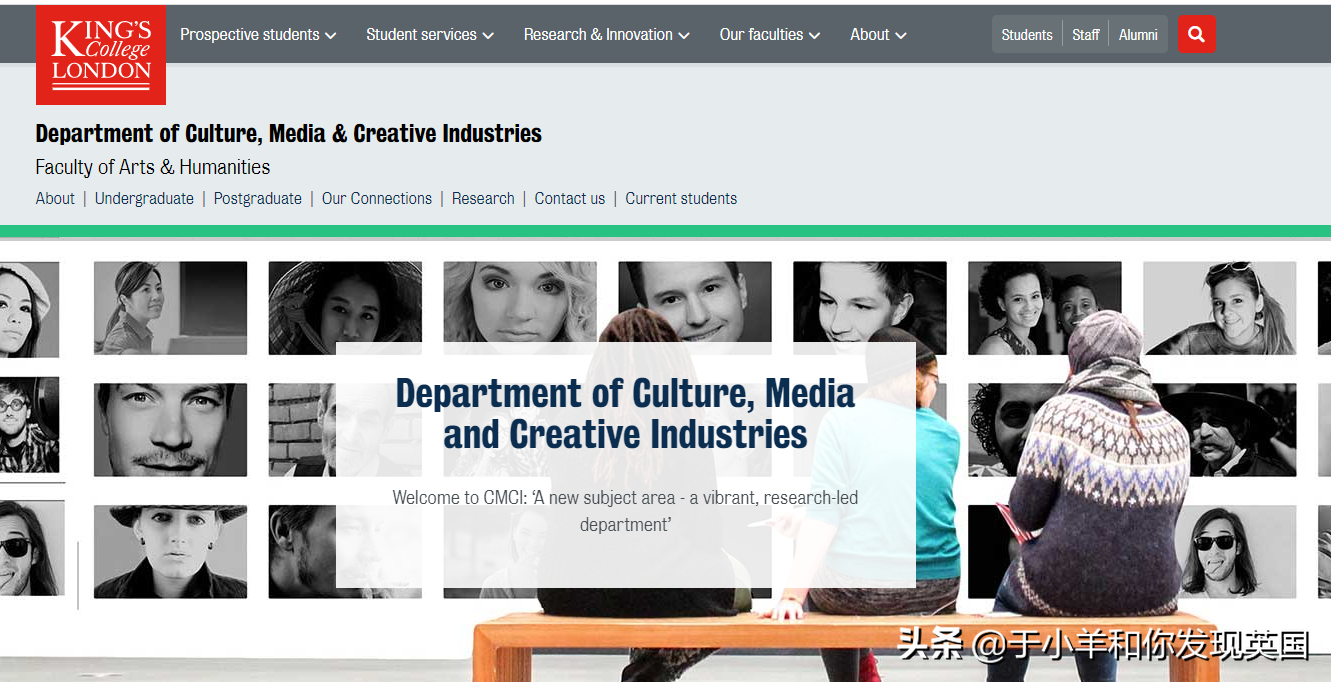
Task: Click the large banner title Department of Culture, Media and Creative Industries
Action: coord(626,414)
